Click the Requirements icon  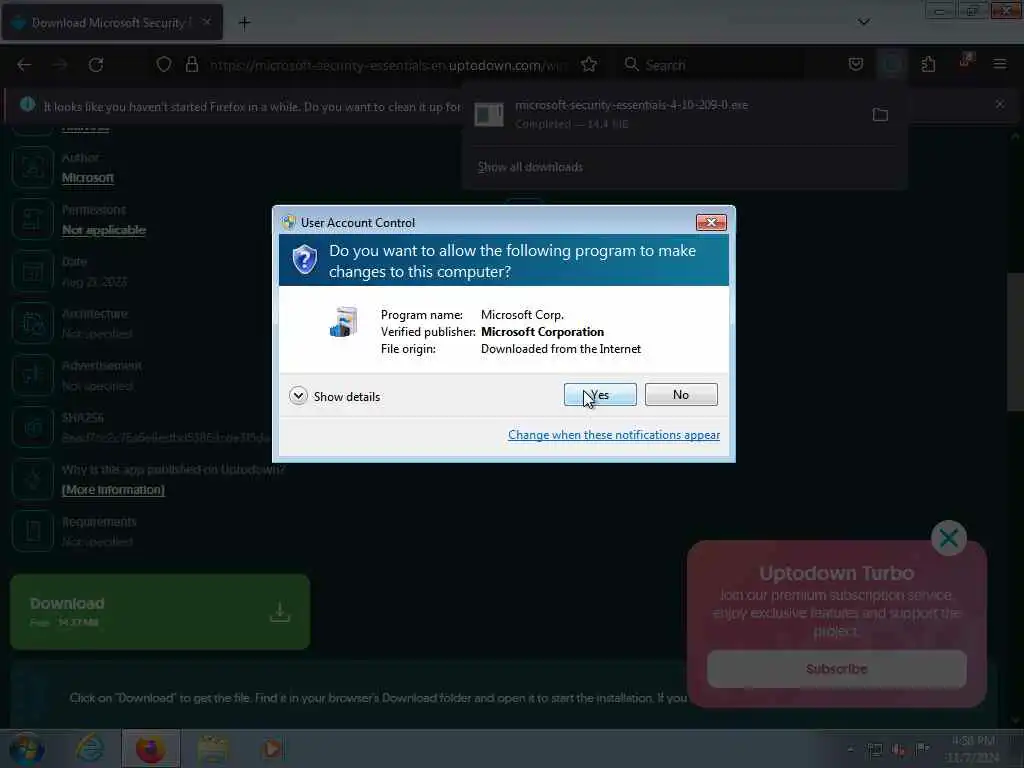[x=33, y=531]
